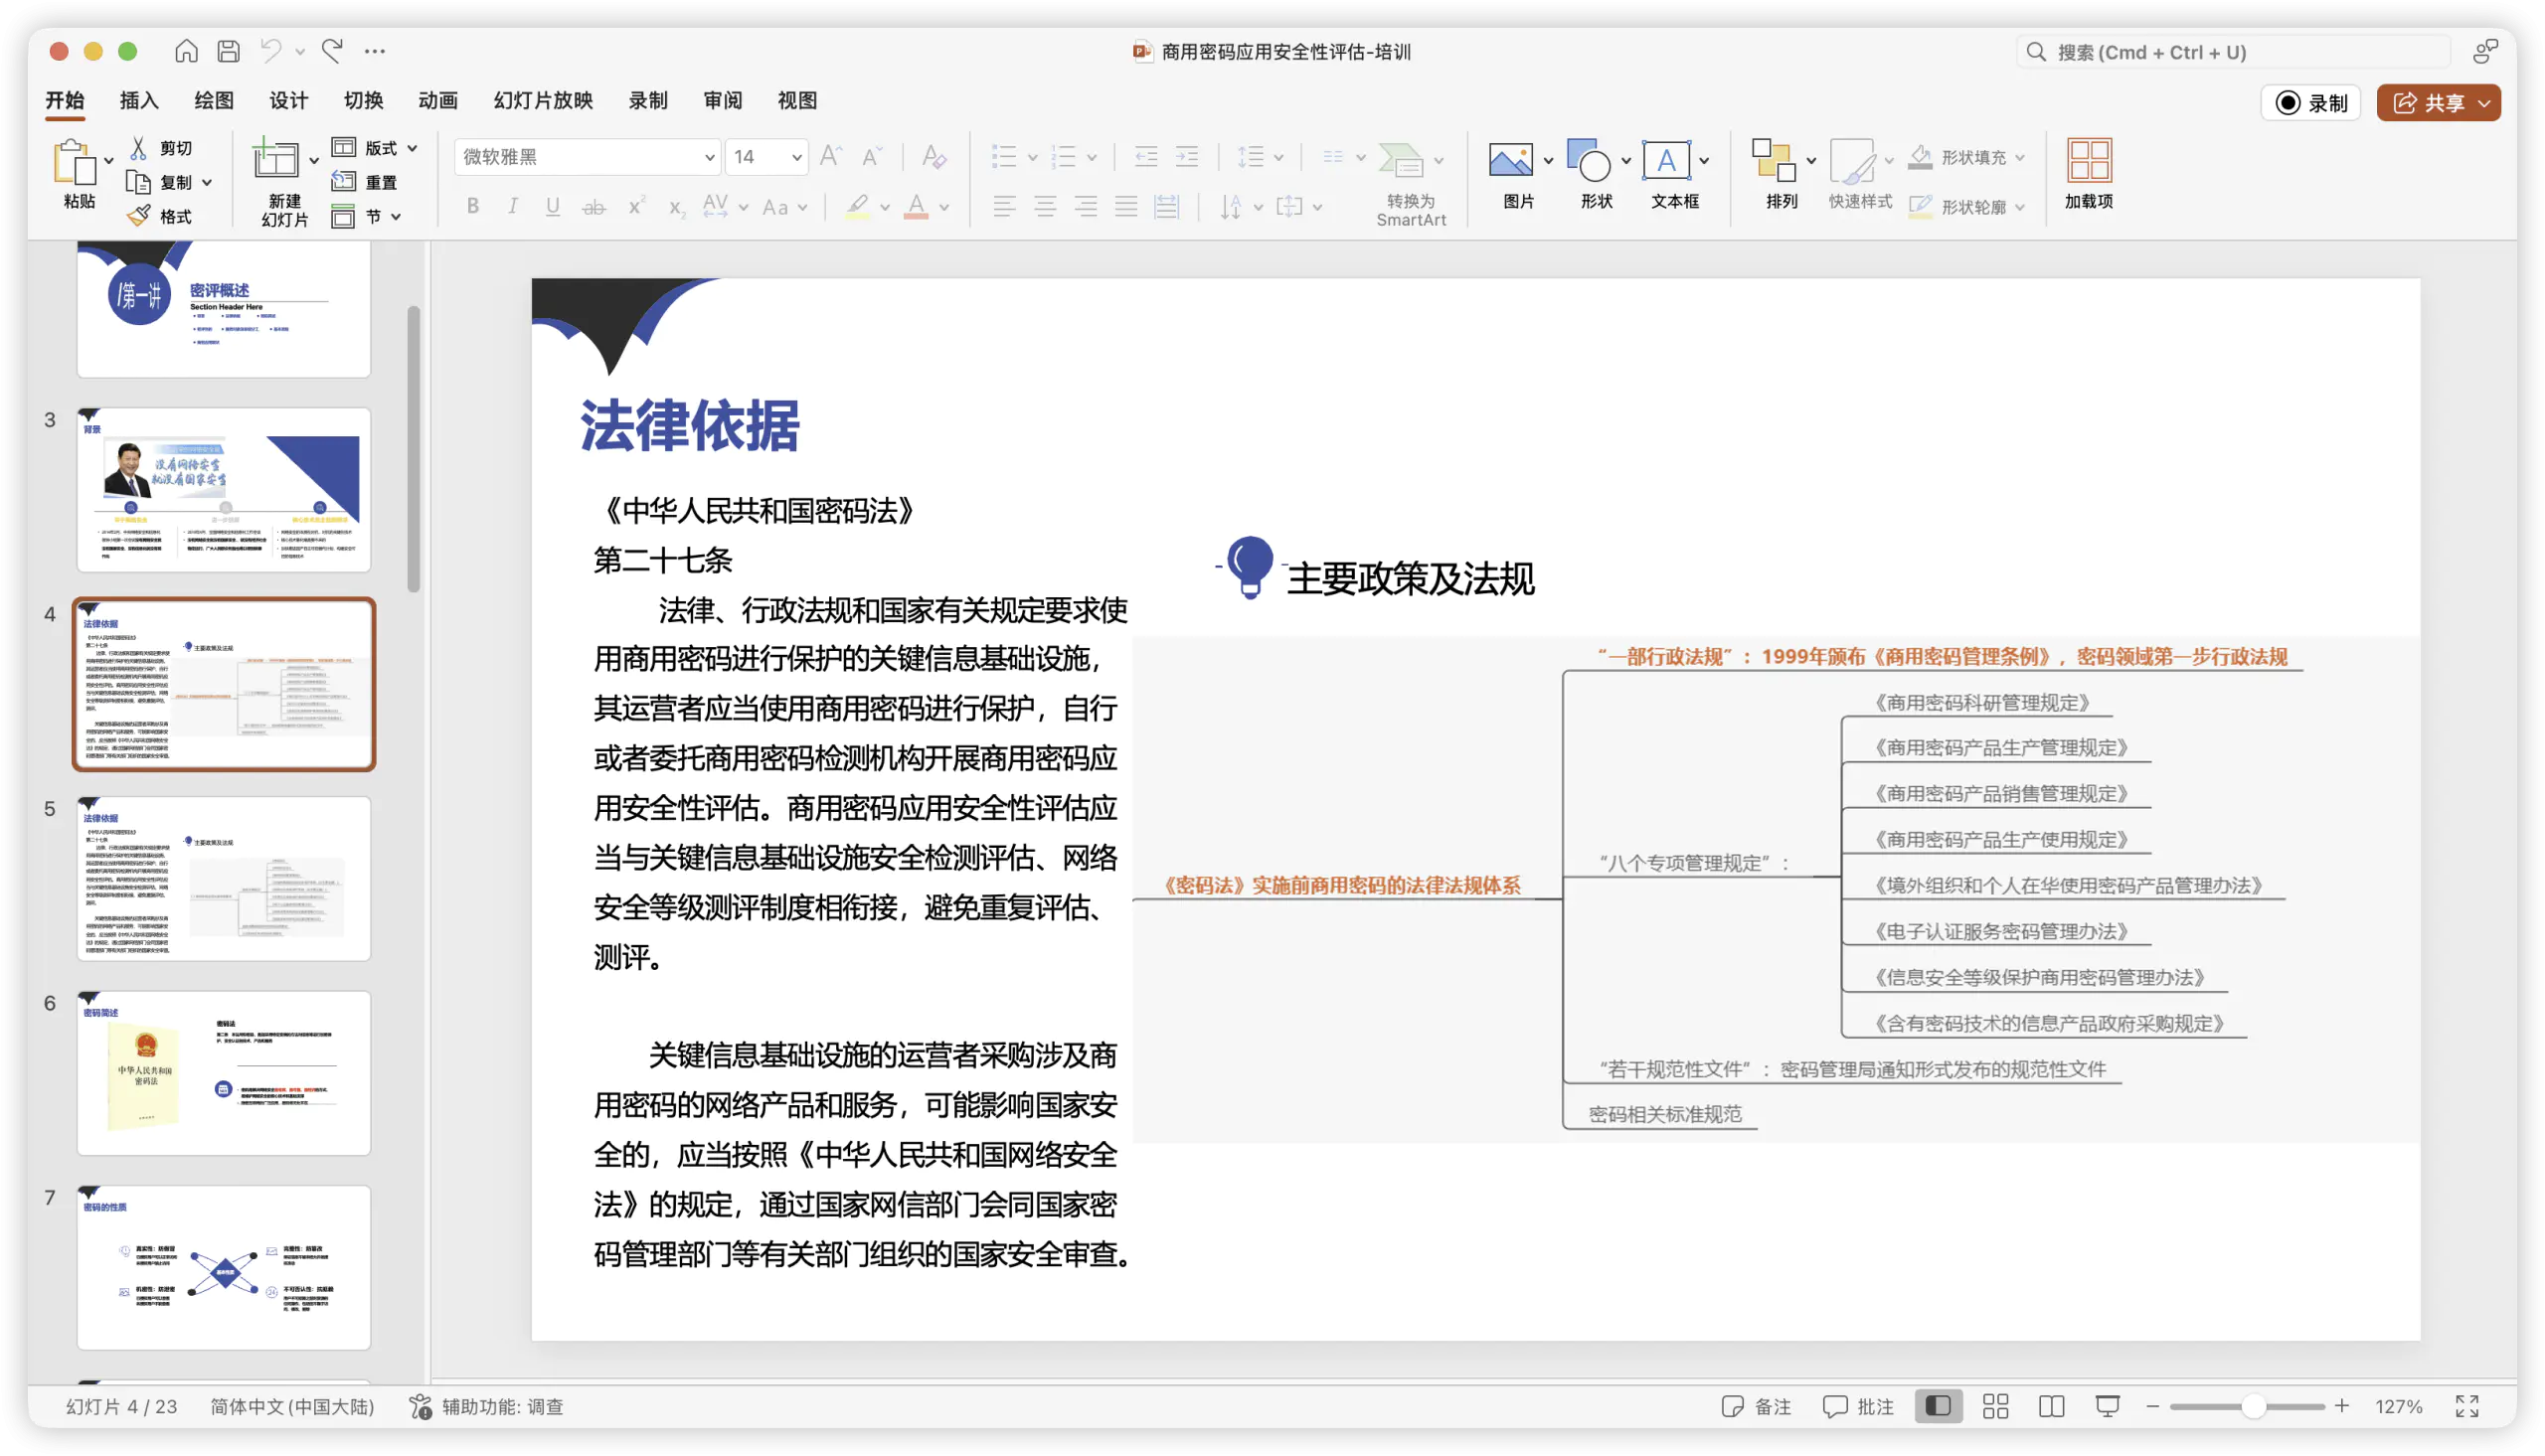
Task: Redo the last action
Action: (x=333, y=51)
